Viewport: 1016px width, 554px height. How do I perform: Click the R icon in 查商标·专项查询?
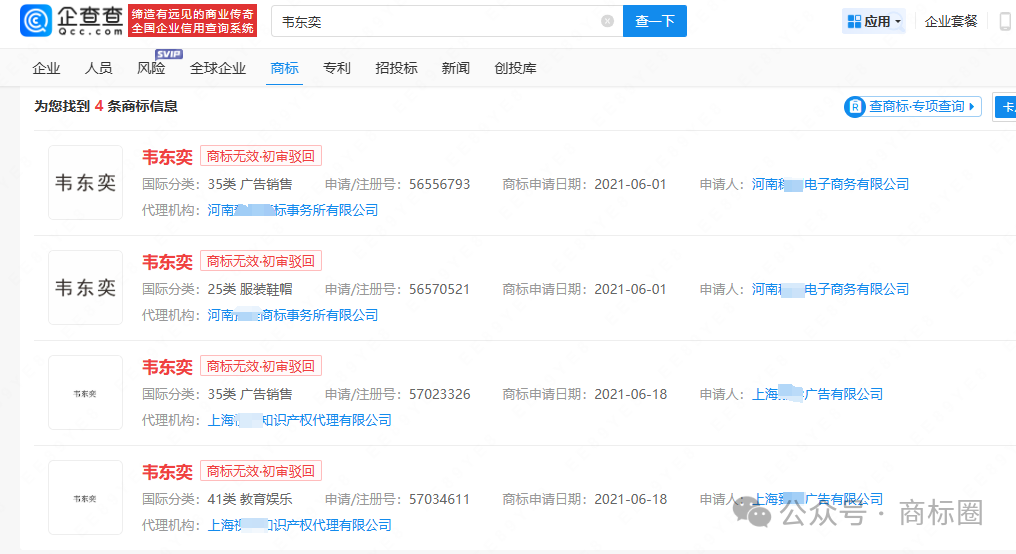(x=855, y=106)
